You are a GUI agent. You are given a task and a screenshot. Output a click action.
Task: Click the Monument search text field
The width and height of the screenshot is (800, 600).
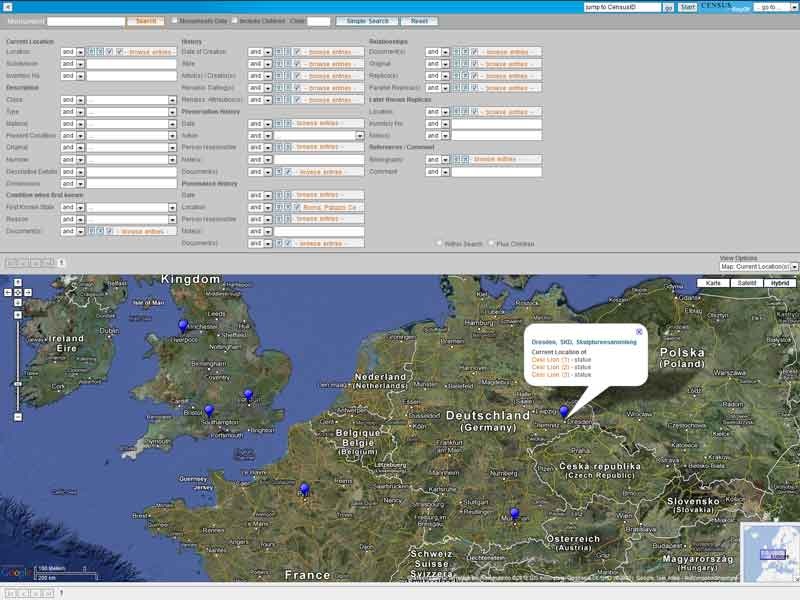(86, 21)
